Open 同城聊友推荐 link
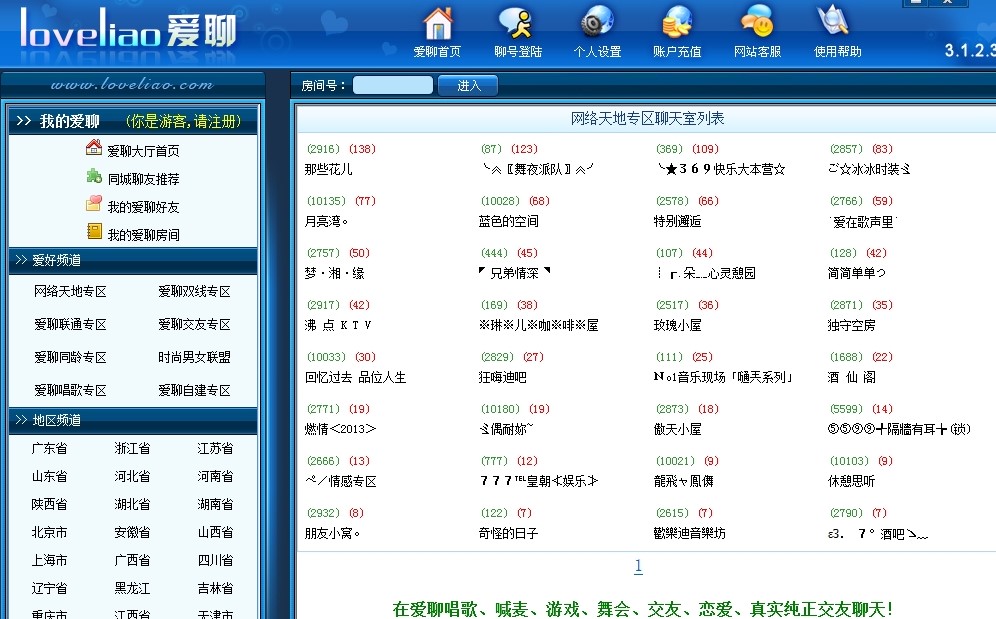This screenshot has width=996, height=619. (x=143, y=179)
